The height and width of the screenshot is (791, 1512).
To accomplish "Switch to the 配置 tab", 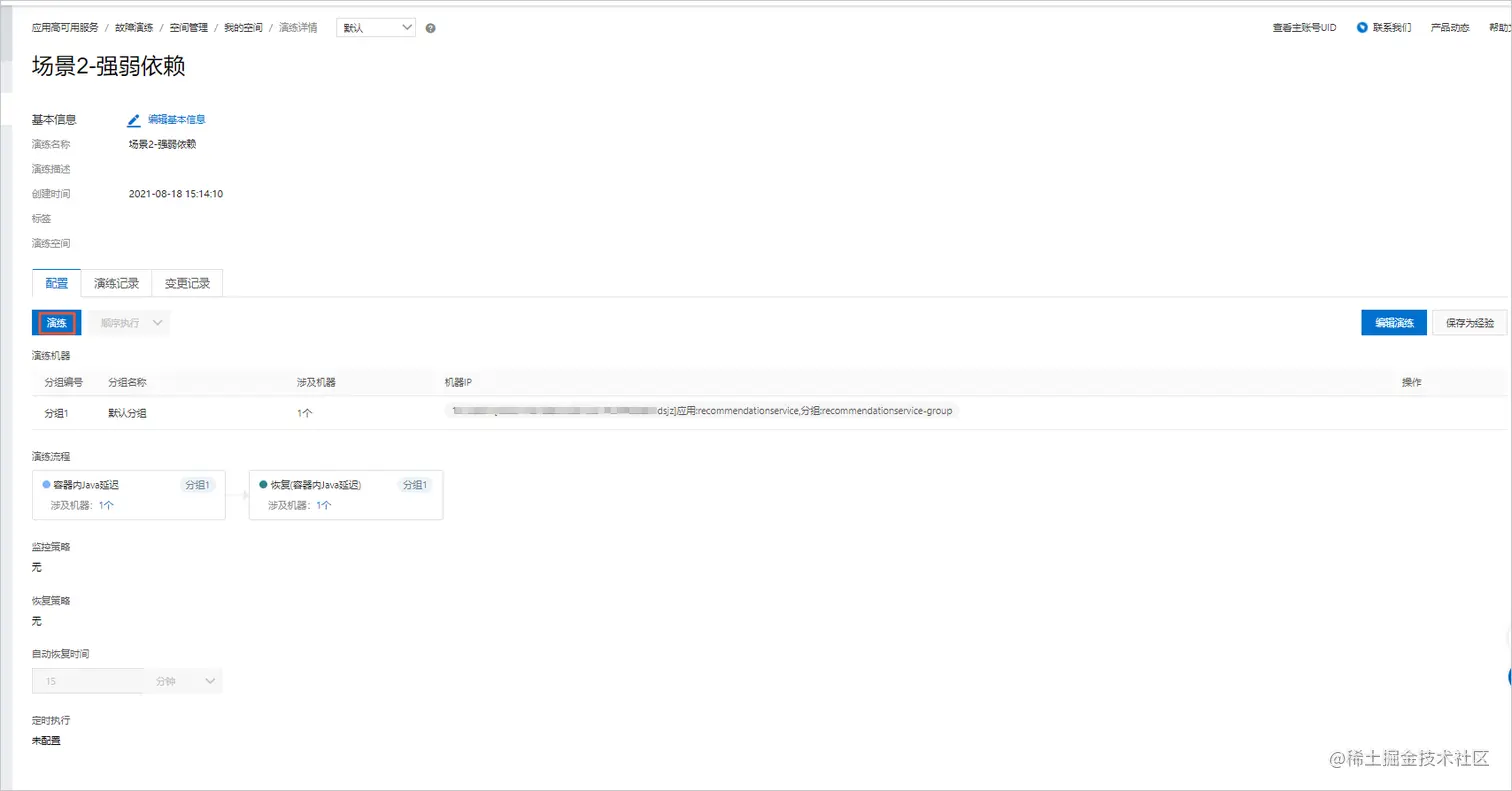I will [56, 283].
